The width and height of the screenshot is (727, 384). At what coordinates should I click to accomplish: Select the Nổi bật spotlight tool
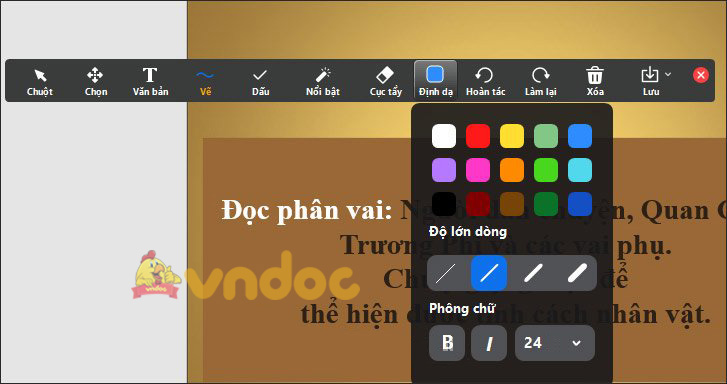[x=323, y=81]
